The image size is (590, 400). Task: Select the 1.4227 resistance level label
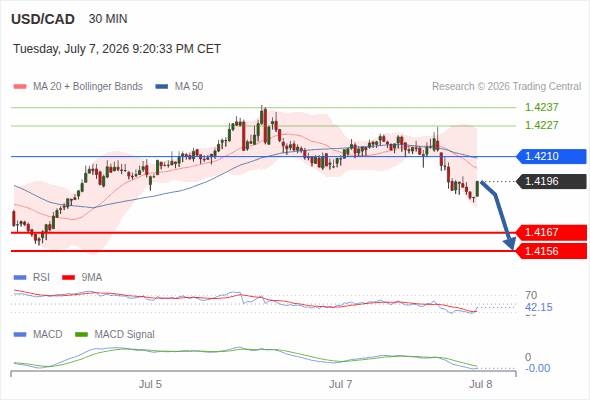click(x=541, y=125)
